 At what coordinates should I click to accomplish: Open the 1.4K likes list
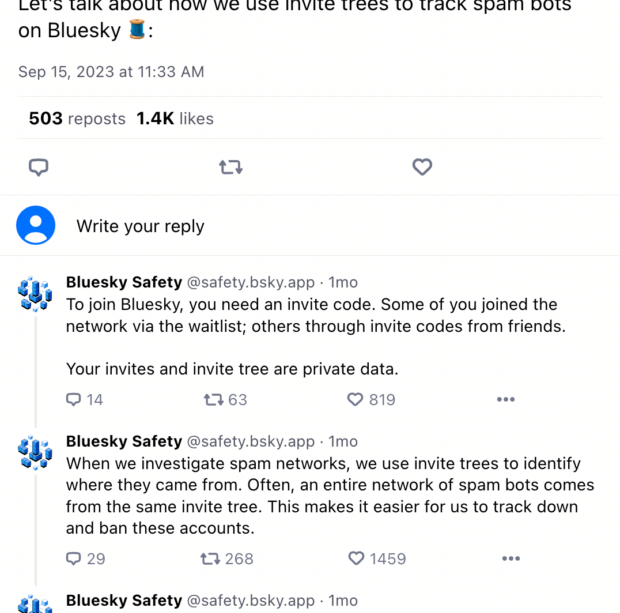tap(175, 118)
